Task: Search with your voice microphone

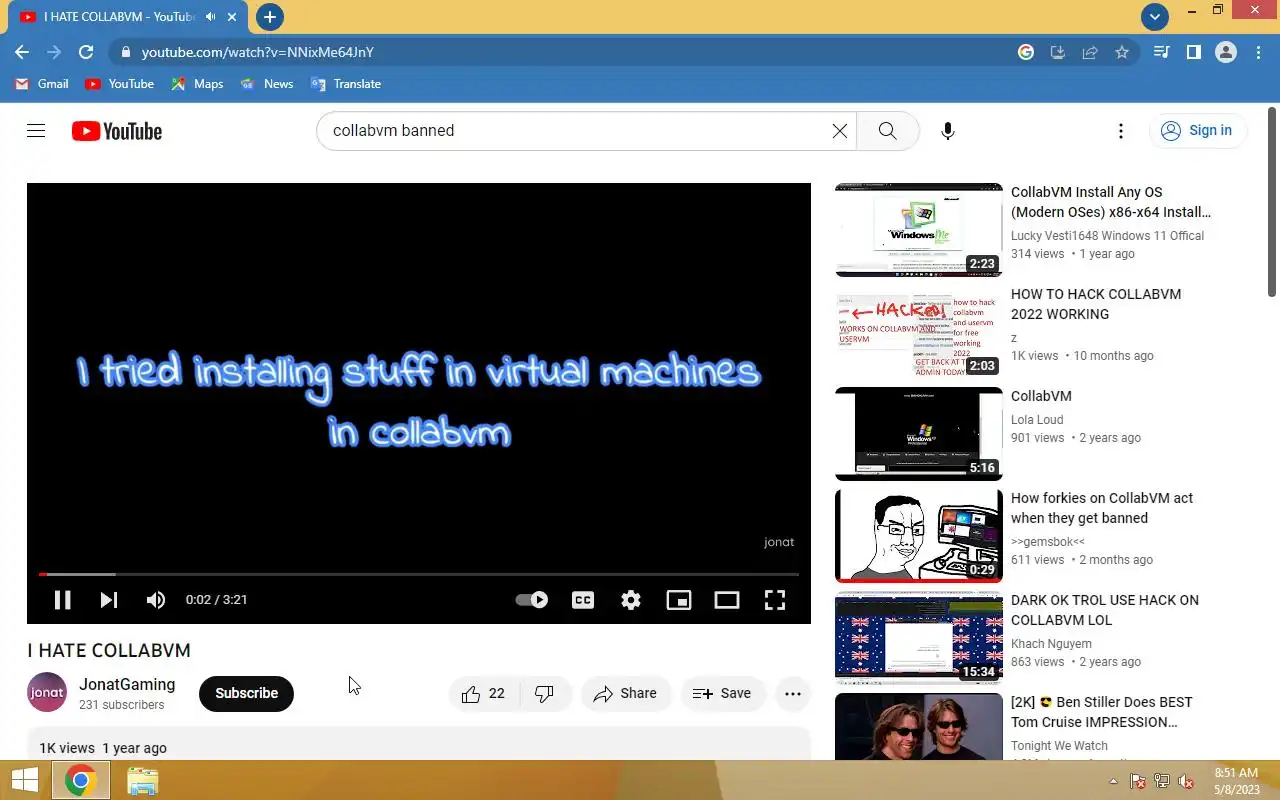Action: [948, 131]
